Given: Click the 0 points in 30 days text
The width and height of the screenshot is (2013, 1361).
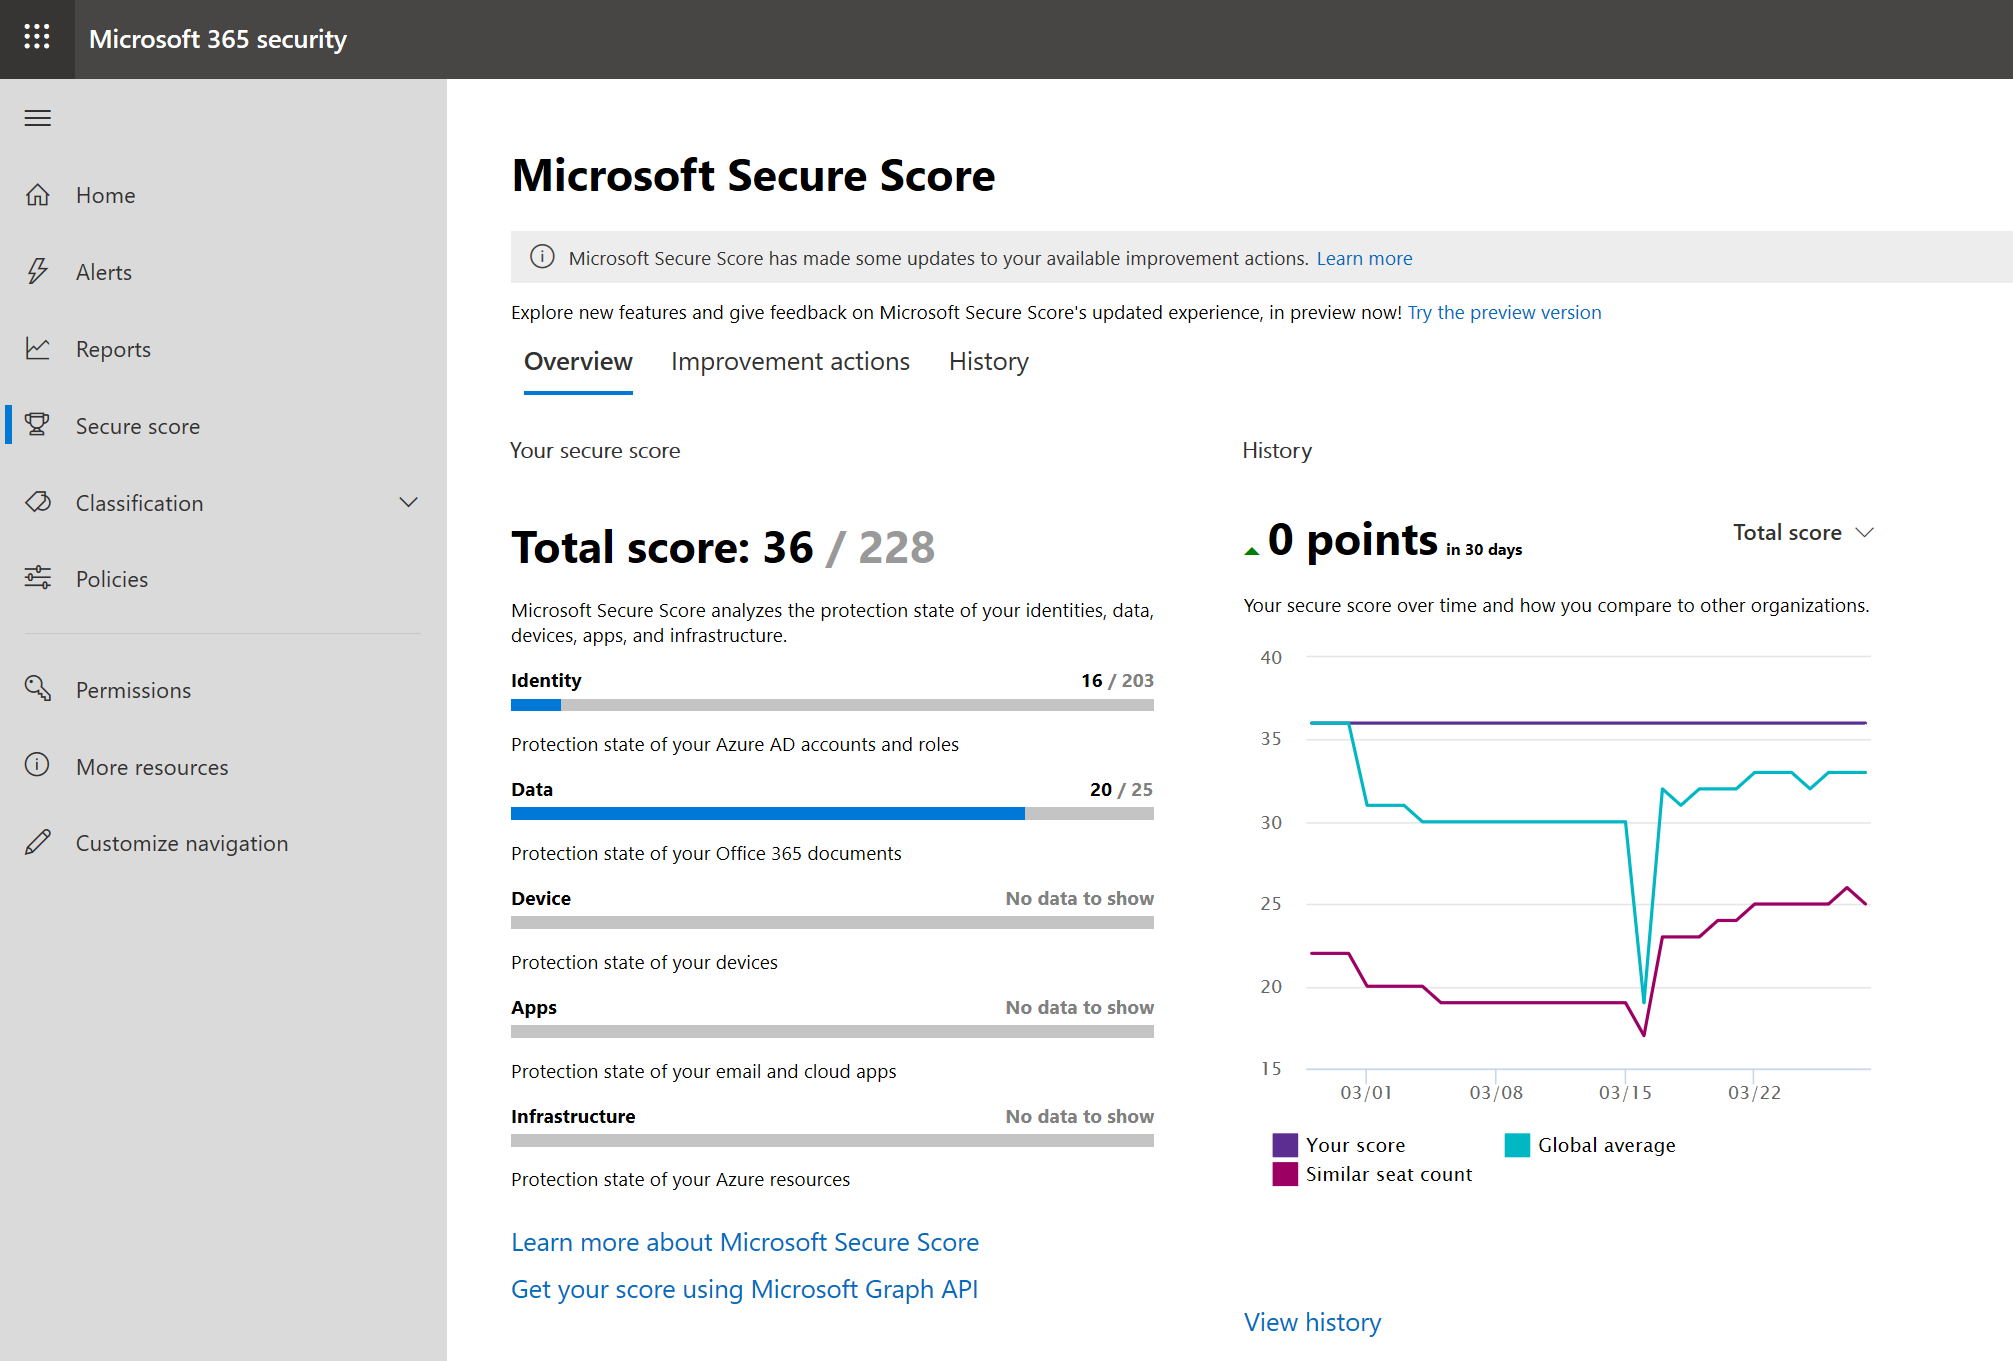Looking at the screenshot, I should point(1395,541).
